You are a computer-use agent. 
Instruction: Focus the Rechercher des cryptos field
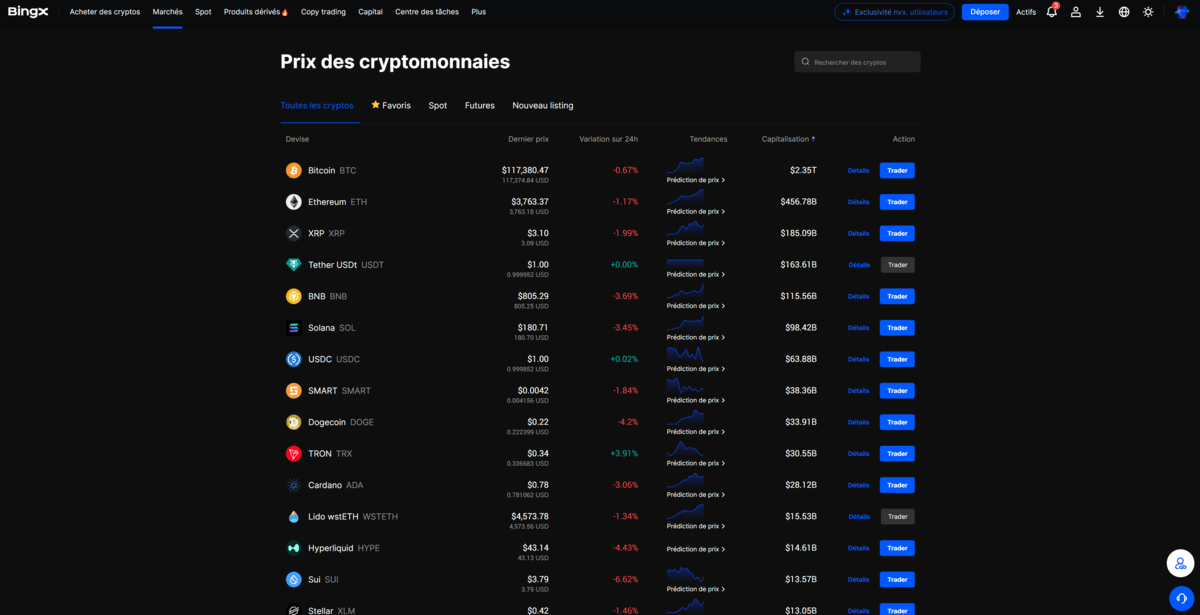click(857, 62)
